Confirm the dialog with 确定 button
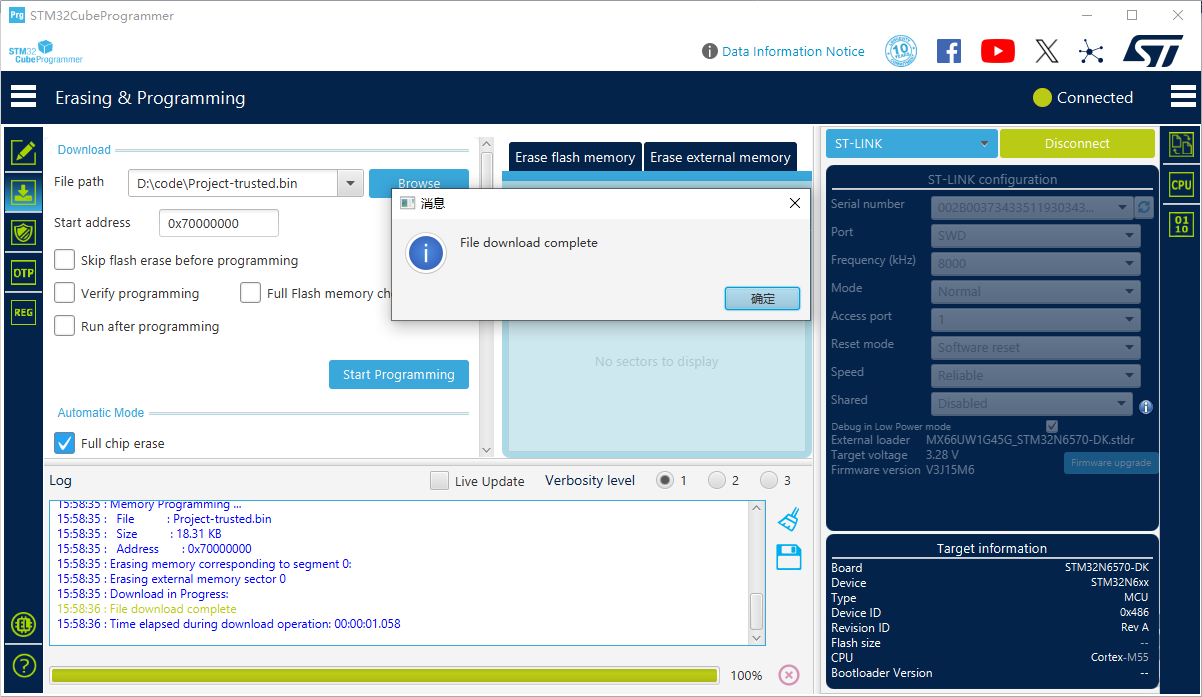 (762, 298)
